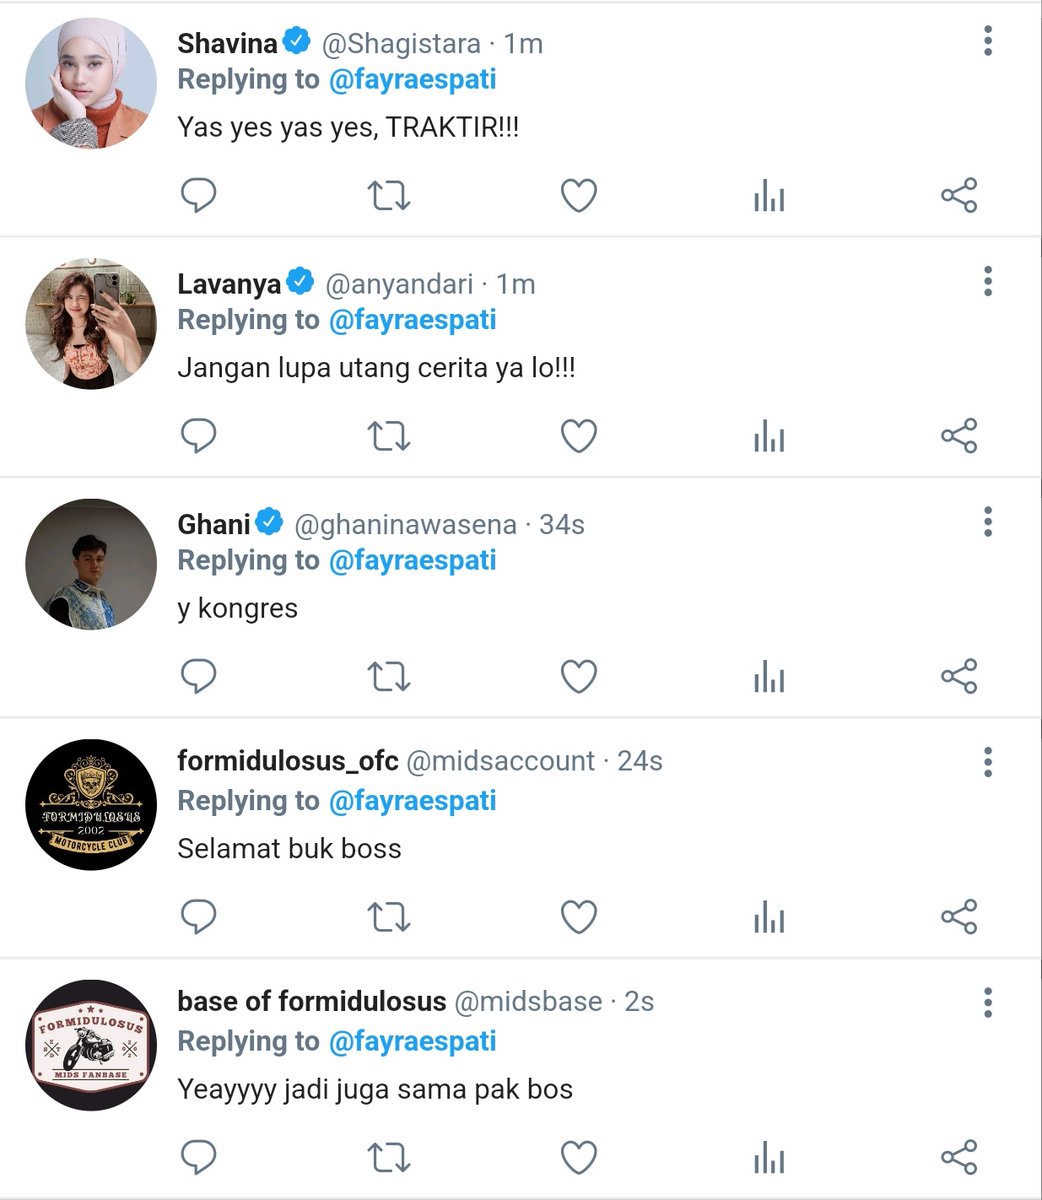Open more options on base of formidulosus tweet

pos(988,1002)
